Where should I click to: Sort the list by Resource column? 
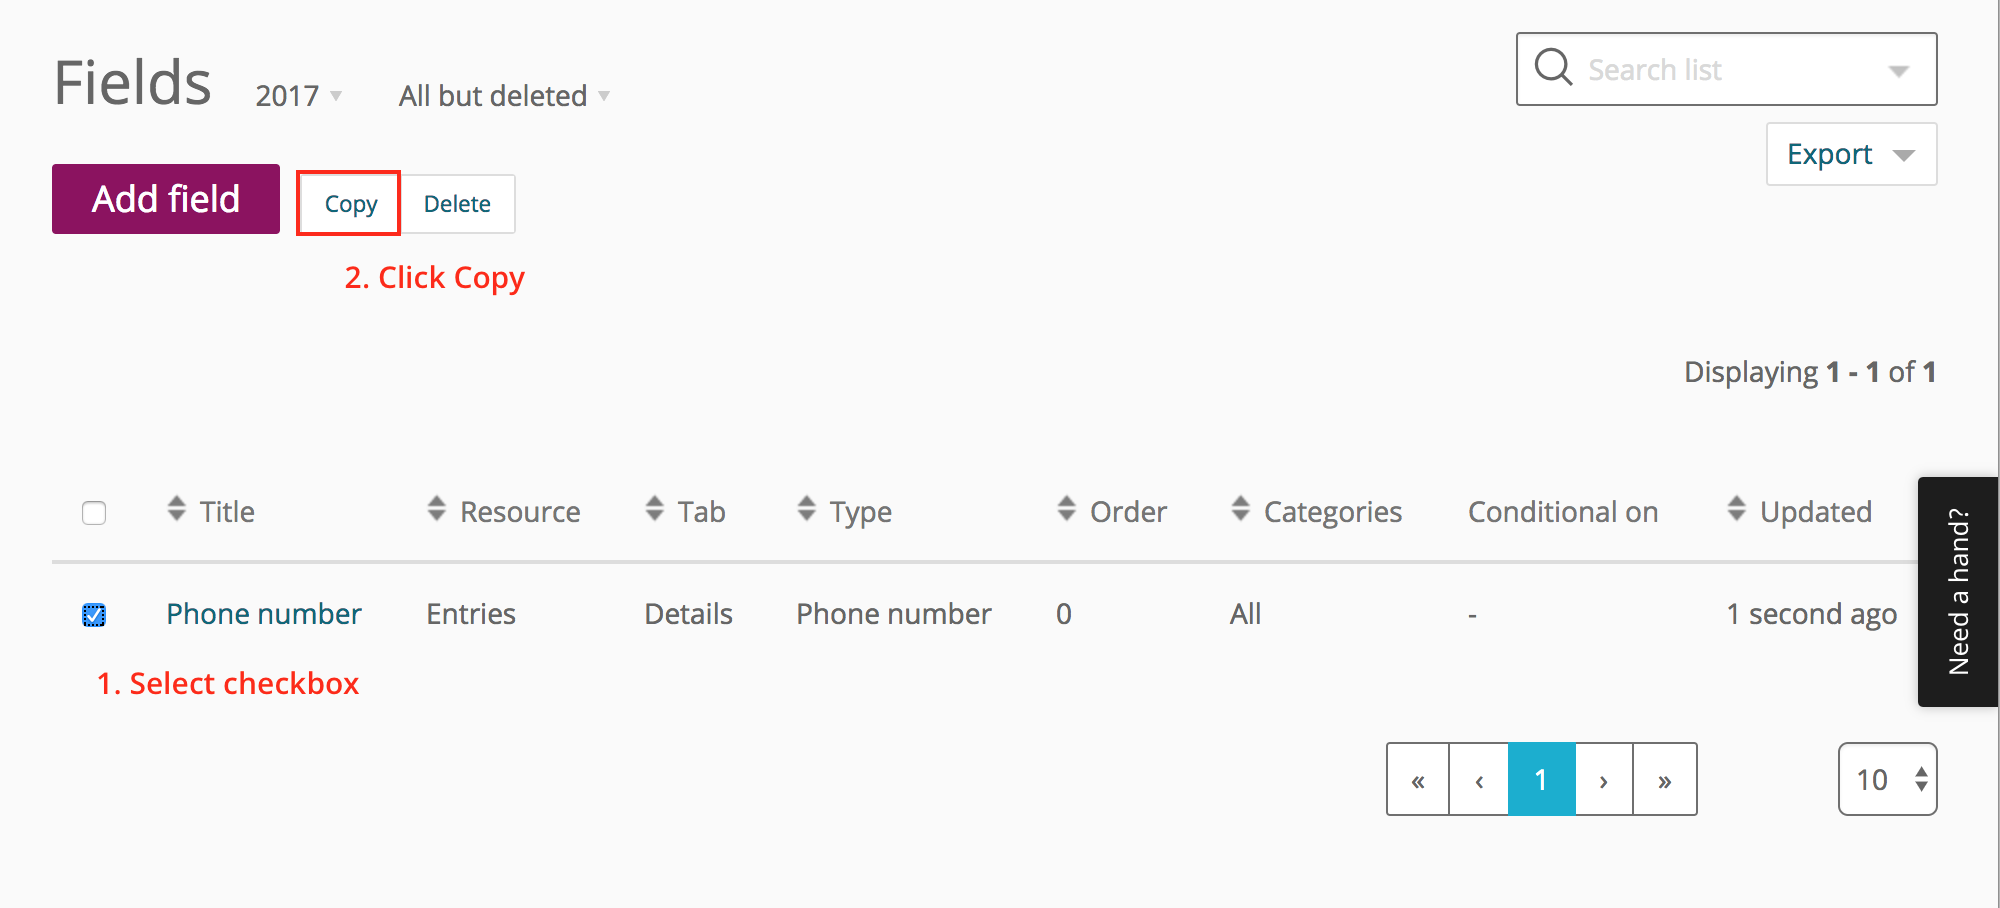pos(437,509)
